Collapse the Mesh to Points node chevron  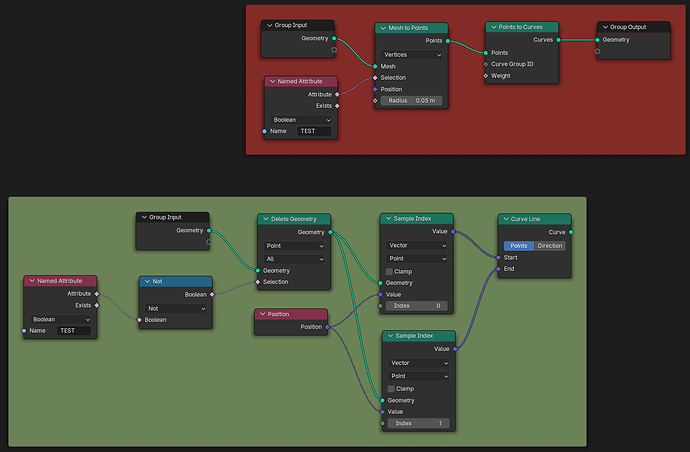[383, 28]
